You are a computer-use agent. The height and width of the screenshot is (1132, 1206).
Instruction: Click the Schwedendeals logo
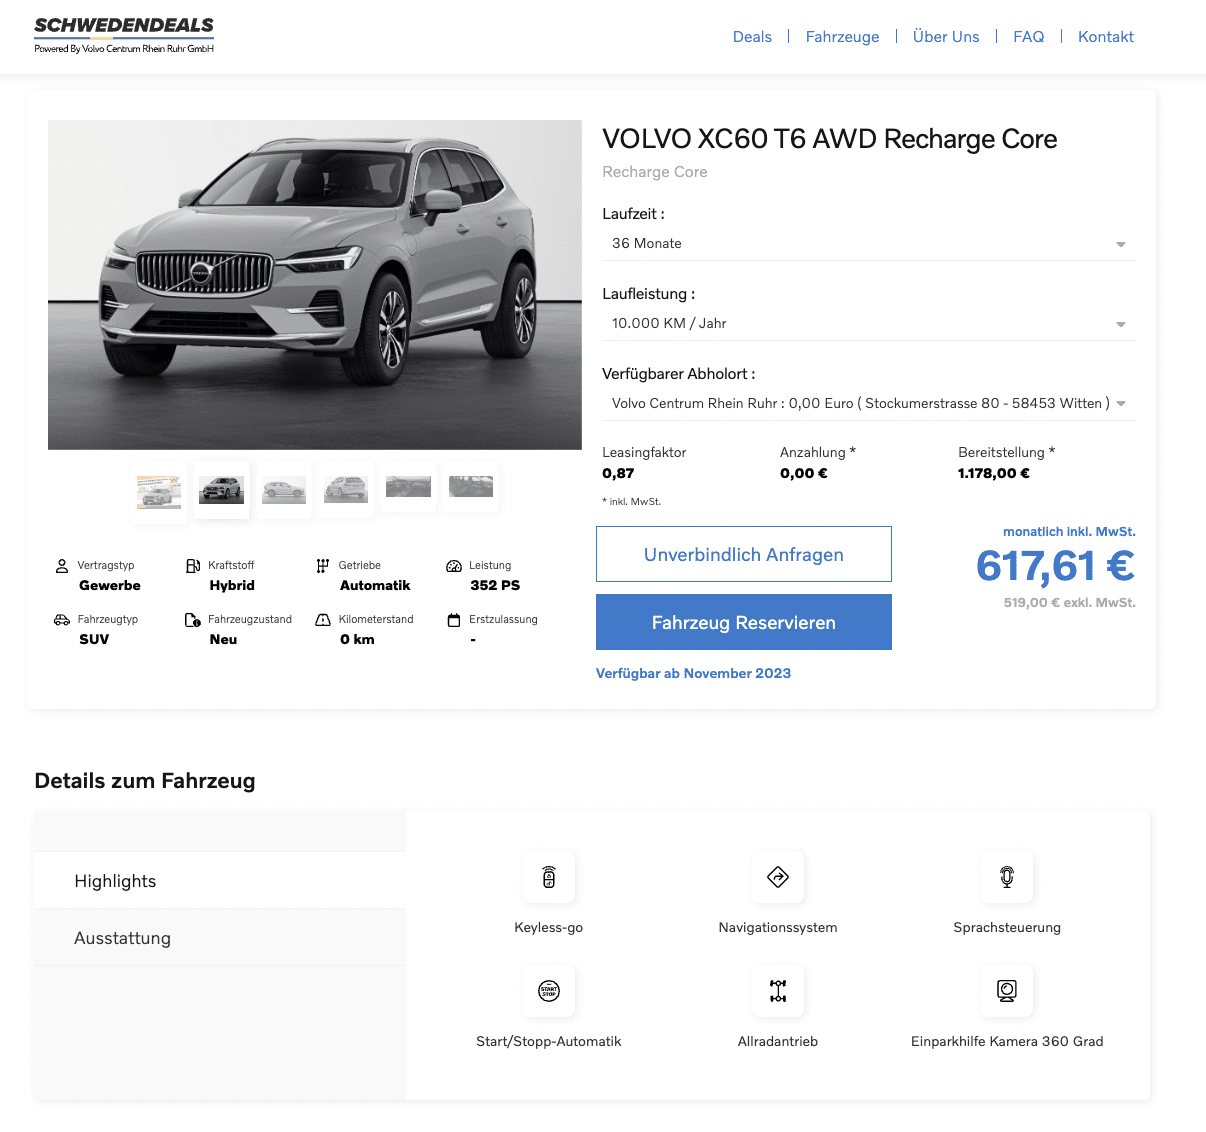tap(124, 35)
